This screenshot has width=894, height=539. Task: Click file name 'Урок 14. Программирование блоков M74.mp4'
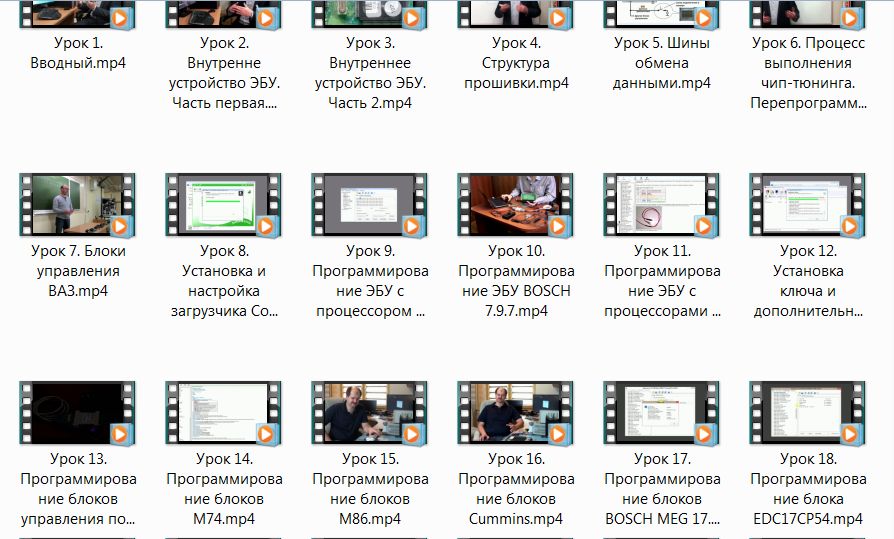[224, 489]
